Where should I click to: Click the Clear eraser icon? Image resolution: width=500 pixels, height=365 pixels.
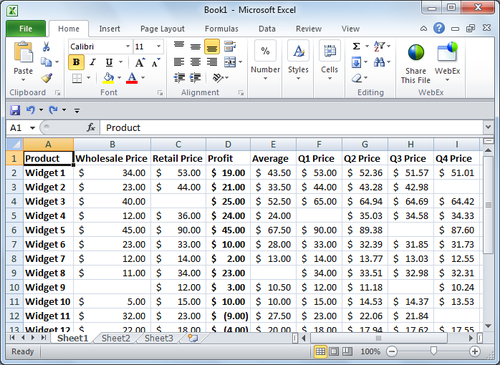click(356, 78)
